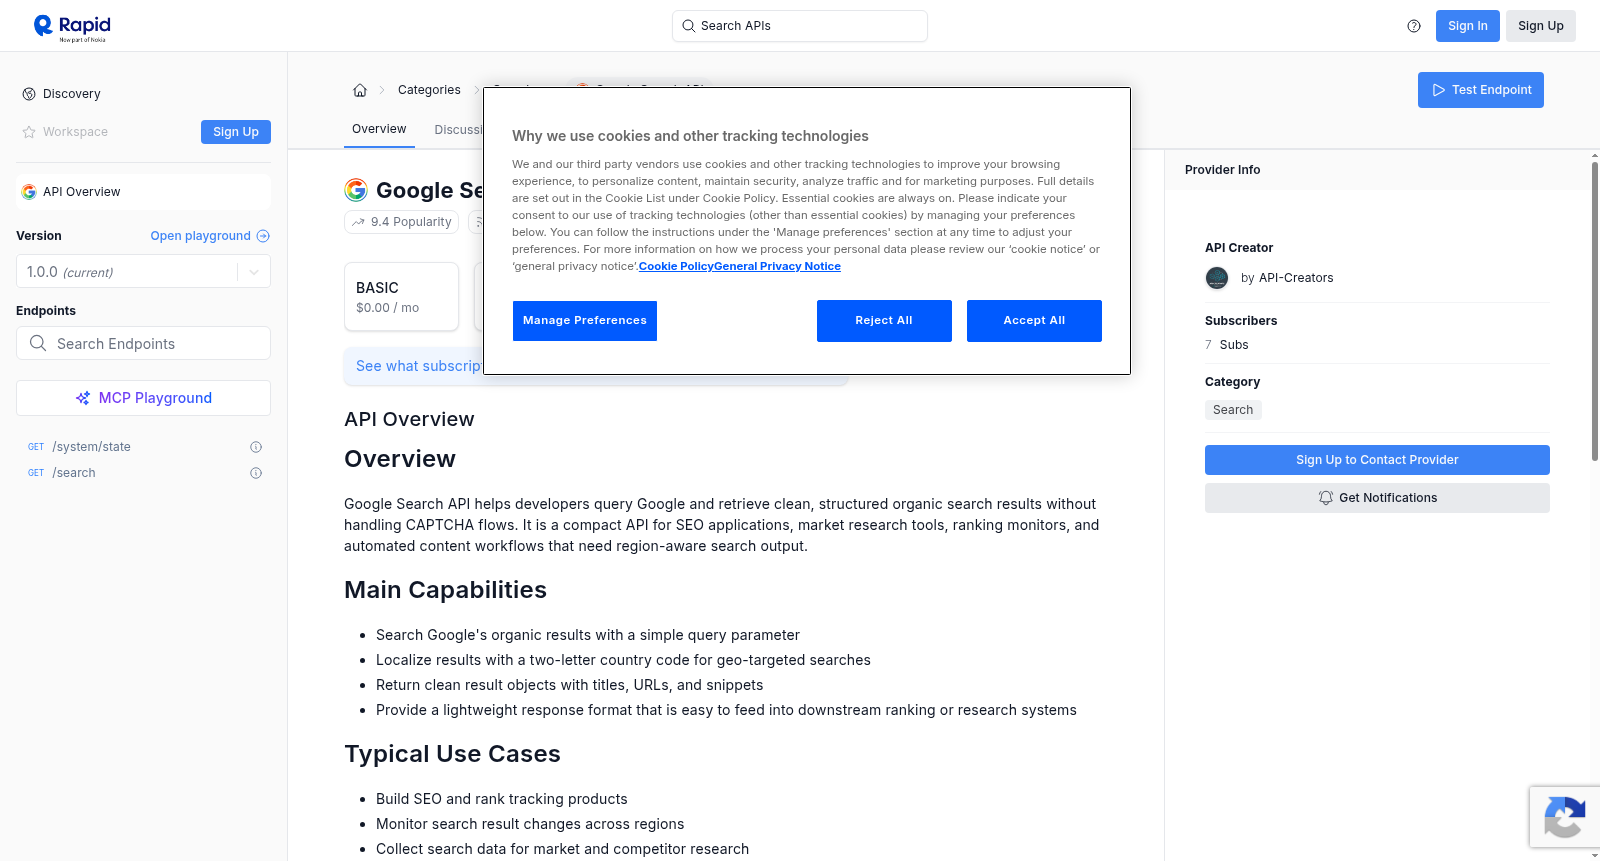Click the by API-Creators name

pyautogui.click(x=1287, y=278)
